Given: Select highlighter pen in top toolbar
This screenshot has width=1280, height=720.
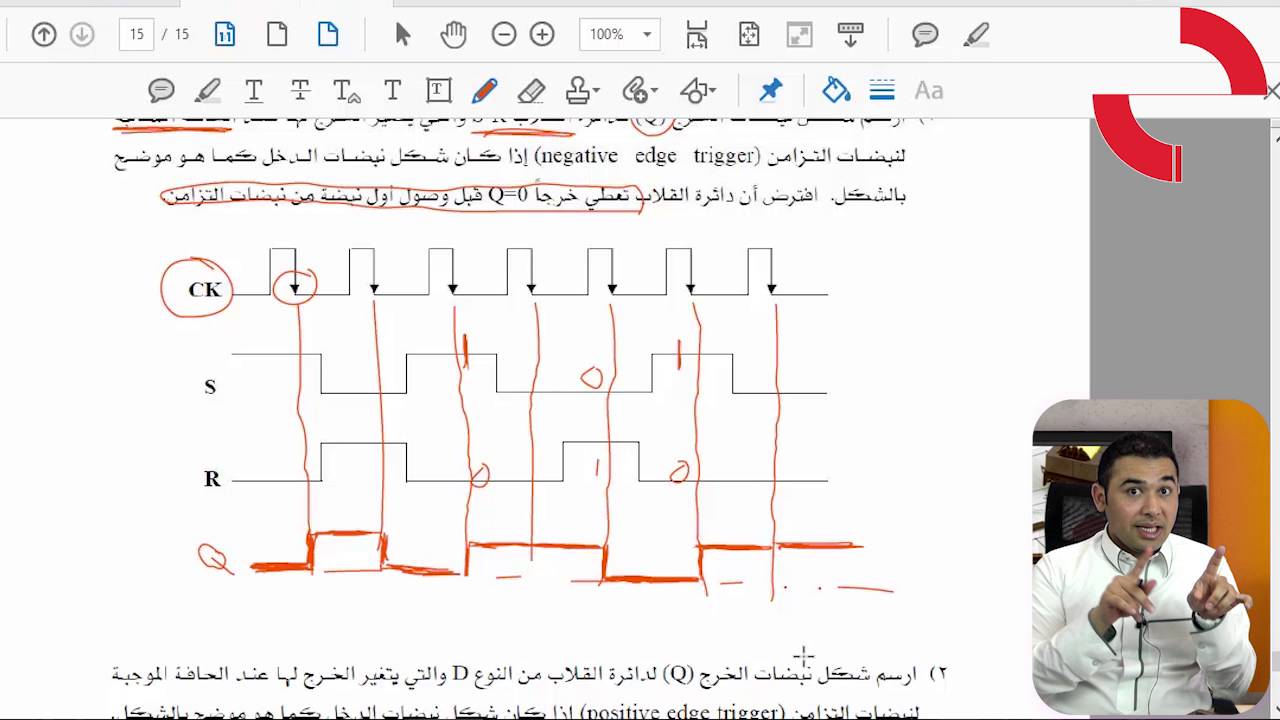Looking at the screenshot, I should coord(977,35).
